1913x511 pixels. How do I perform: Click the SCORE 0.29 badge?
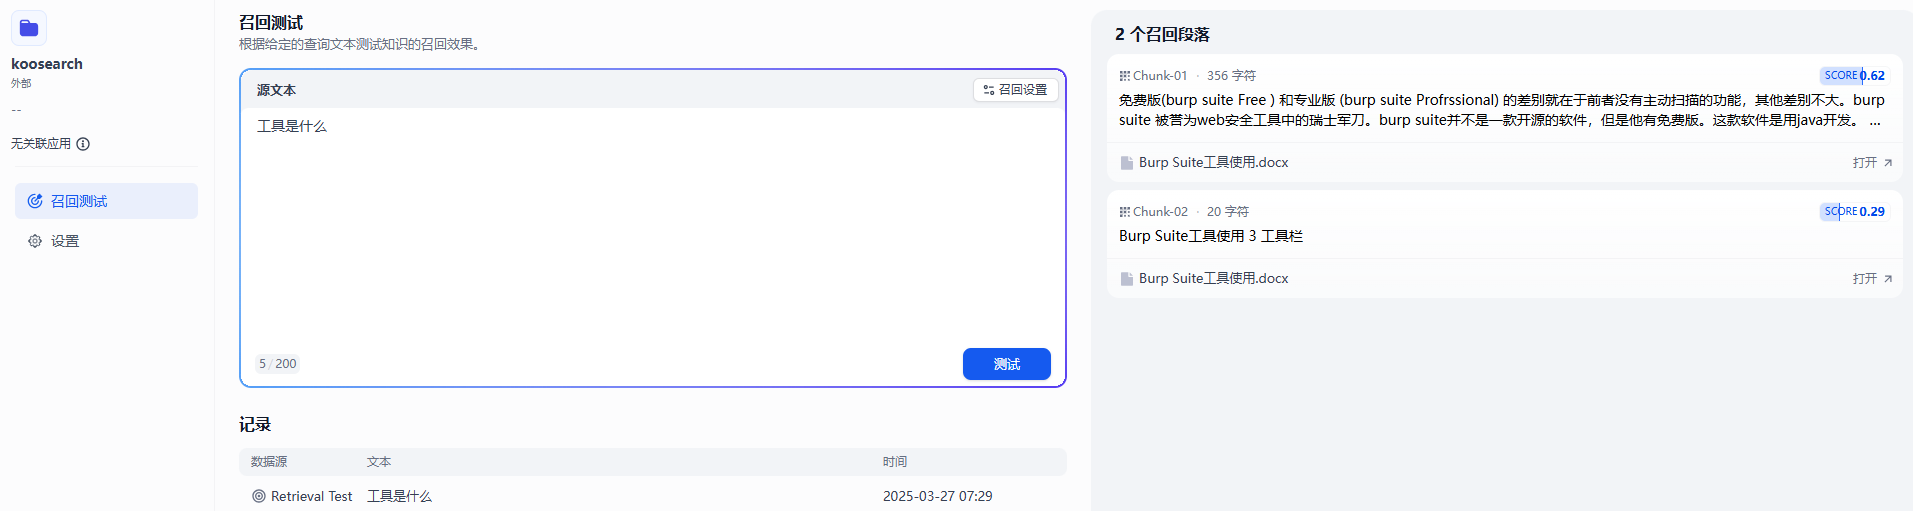[1852, 211]
